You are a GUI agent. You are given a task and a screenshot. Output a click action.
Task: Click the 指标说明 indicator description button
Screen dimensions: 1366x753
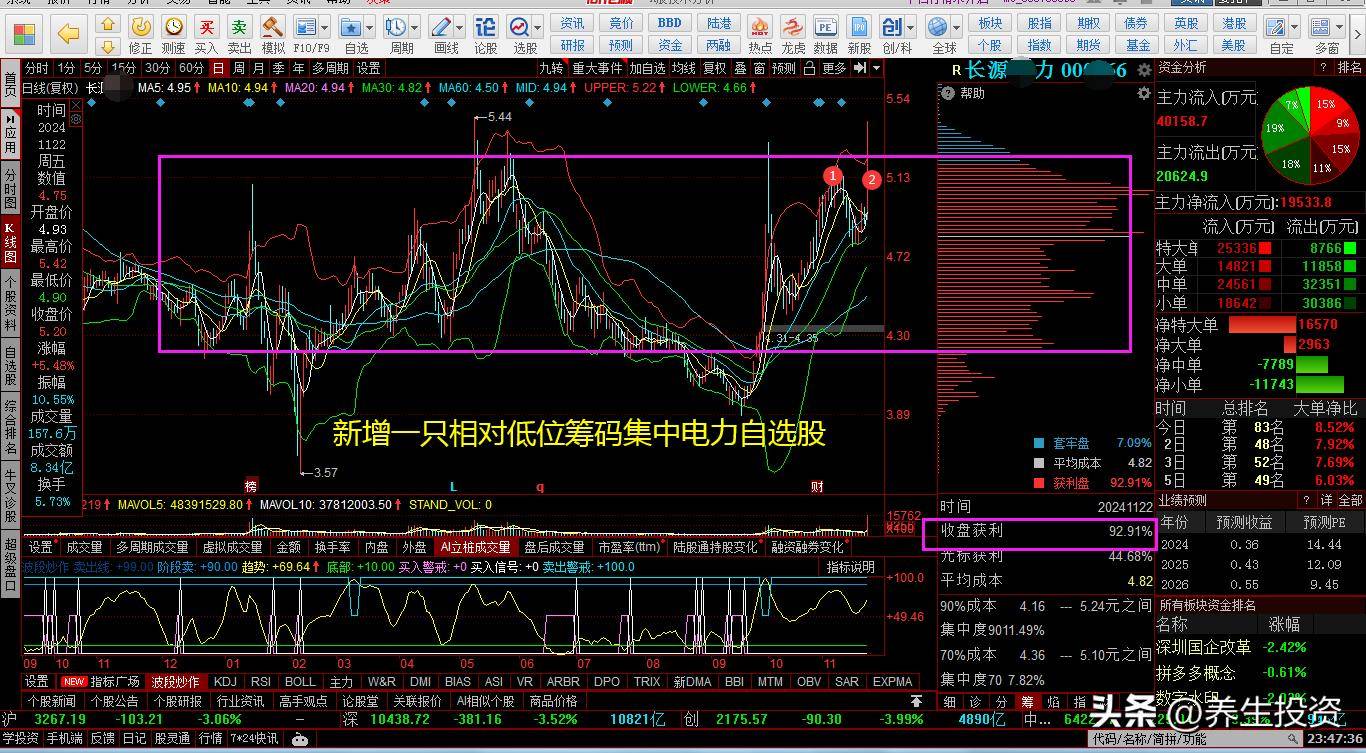click(x=851, y=567)
